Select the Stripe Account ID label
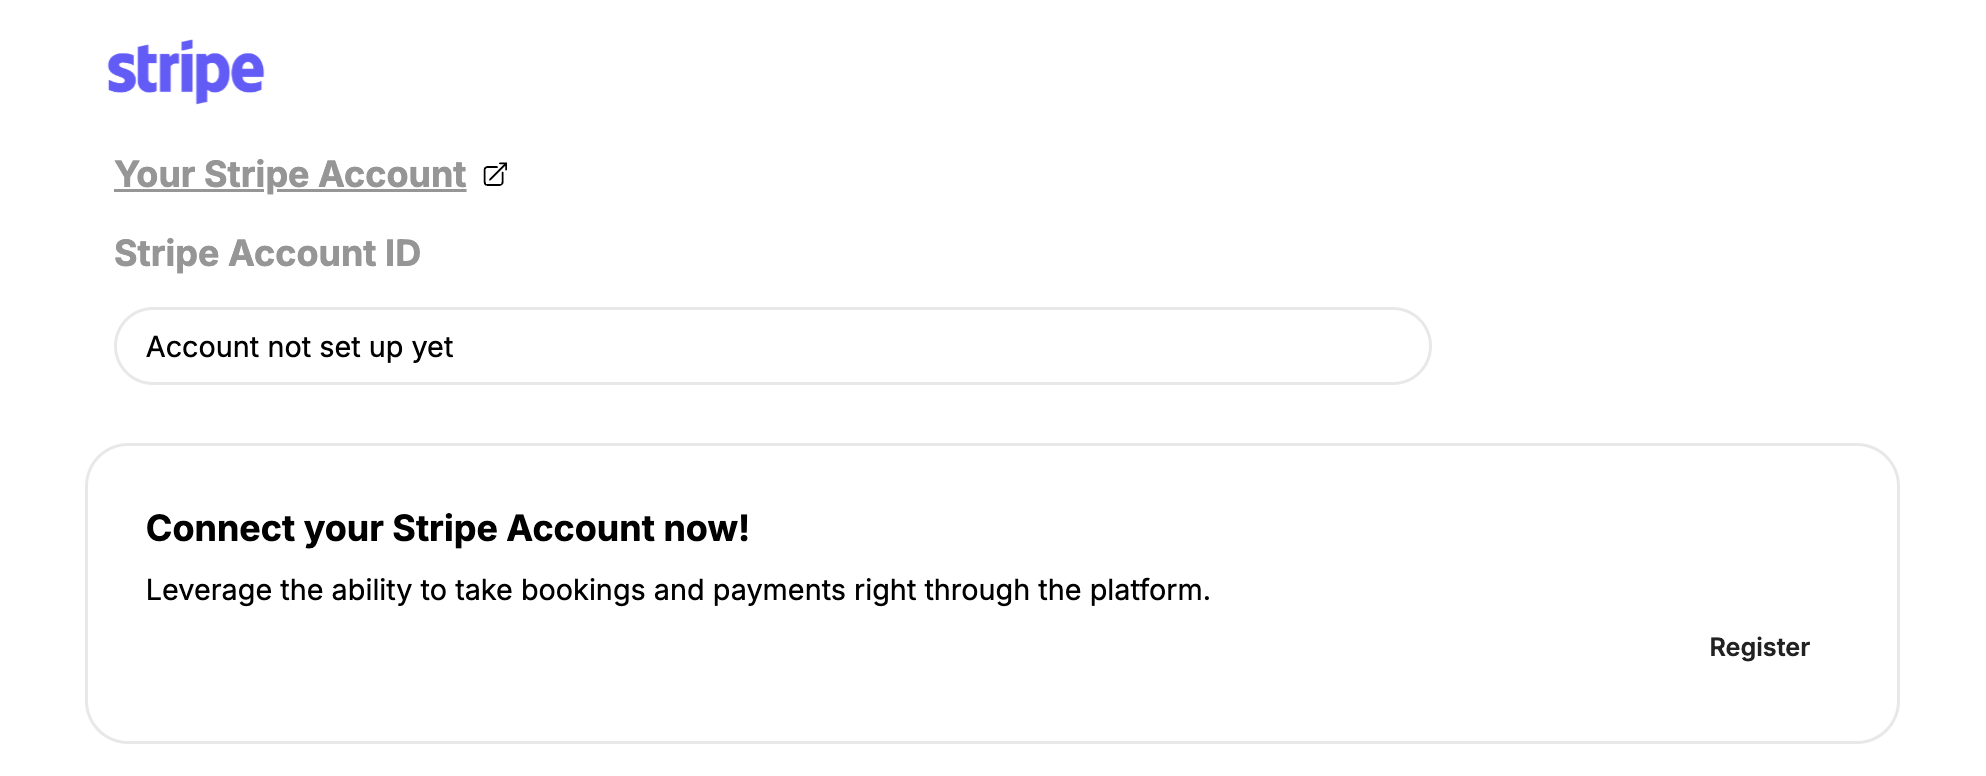Viewport: 1986px width, 776px height. 267,253
